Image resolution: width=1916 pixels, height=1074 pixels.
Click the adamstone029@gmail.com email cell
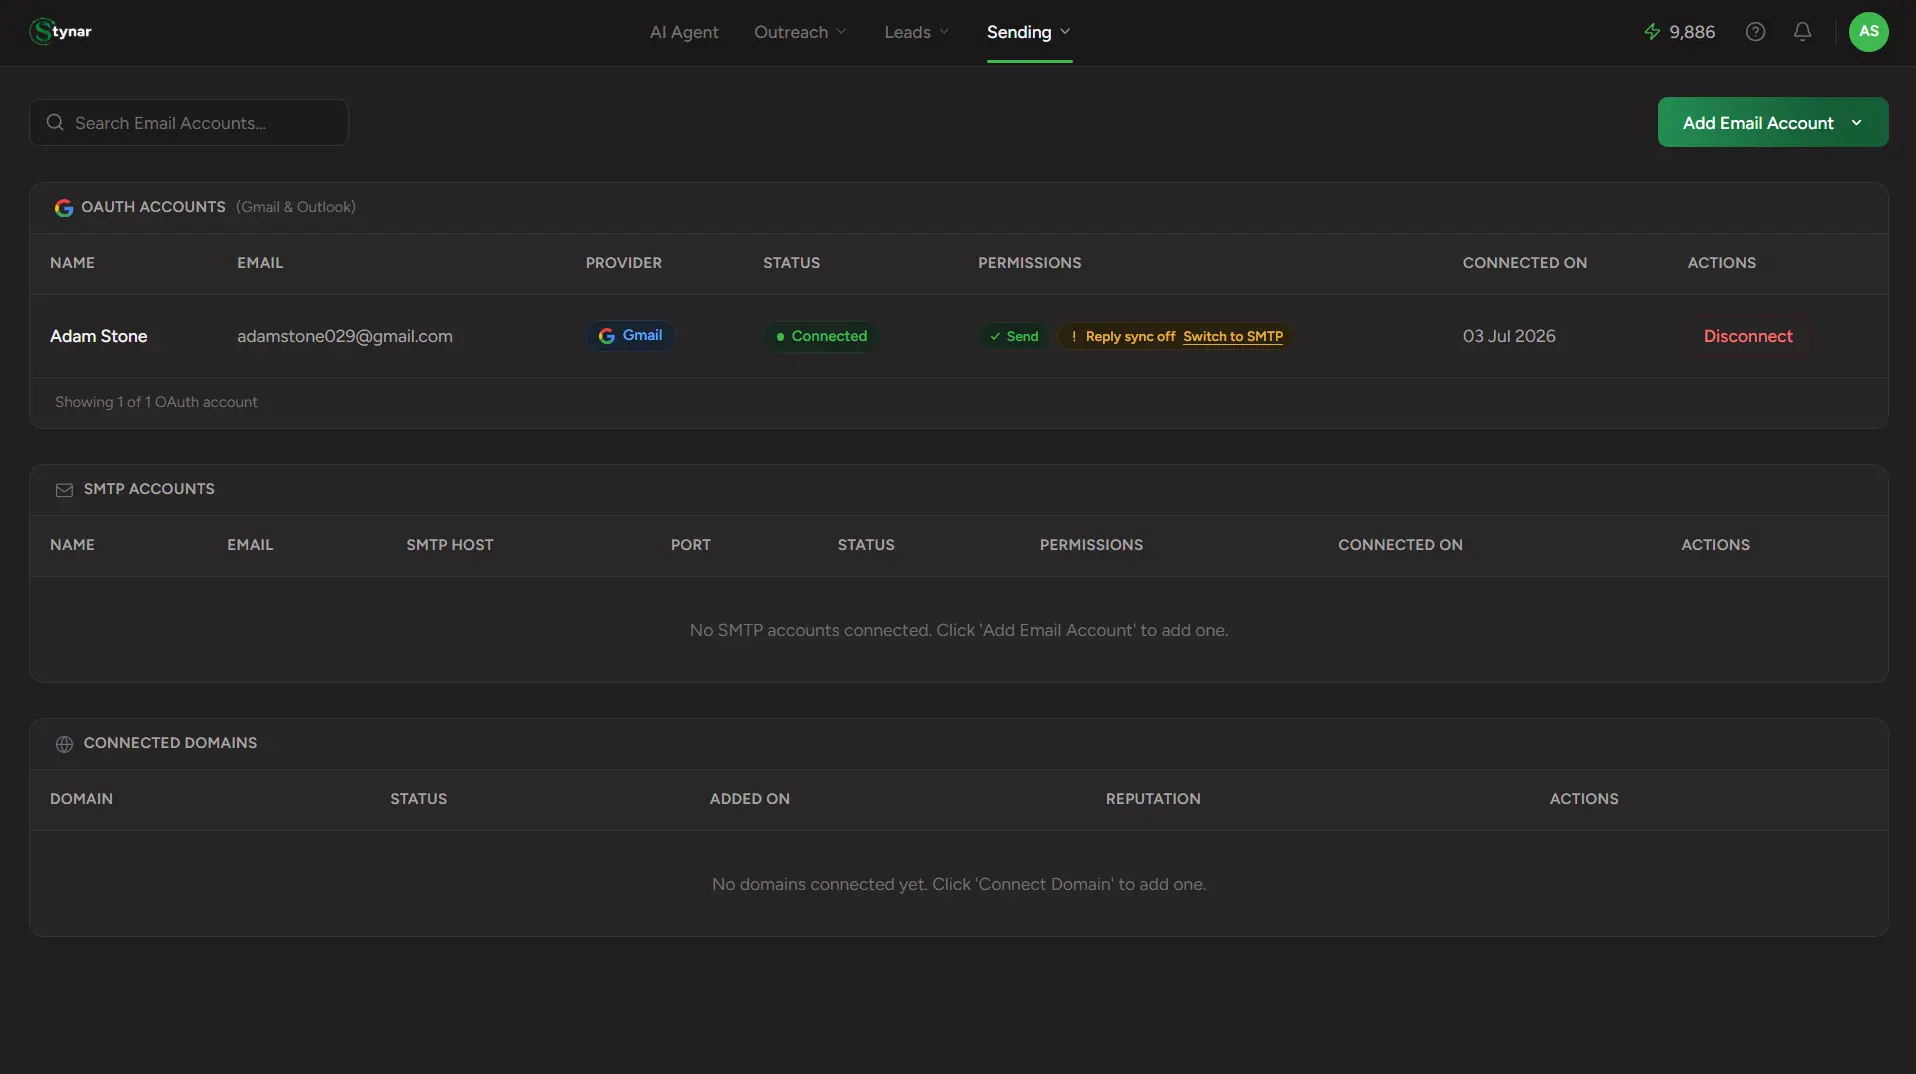pos(344,336)
